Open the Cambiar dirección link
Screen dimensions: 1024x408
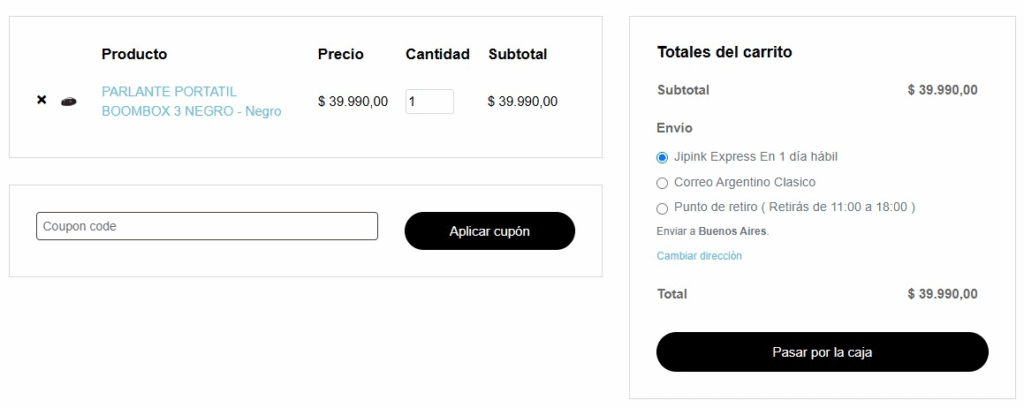point(699,256)
